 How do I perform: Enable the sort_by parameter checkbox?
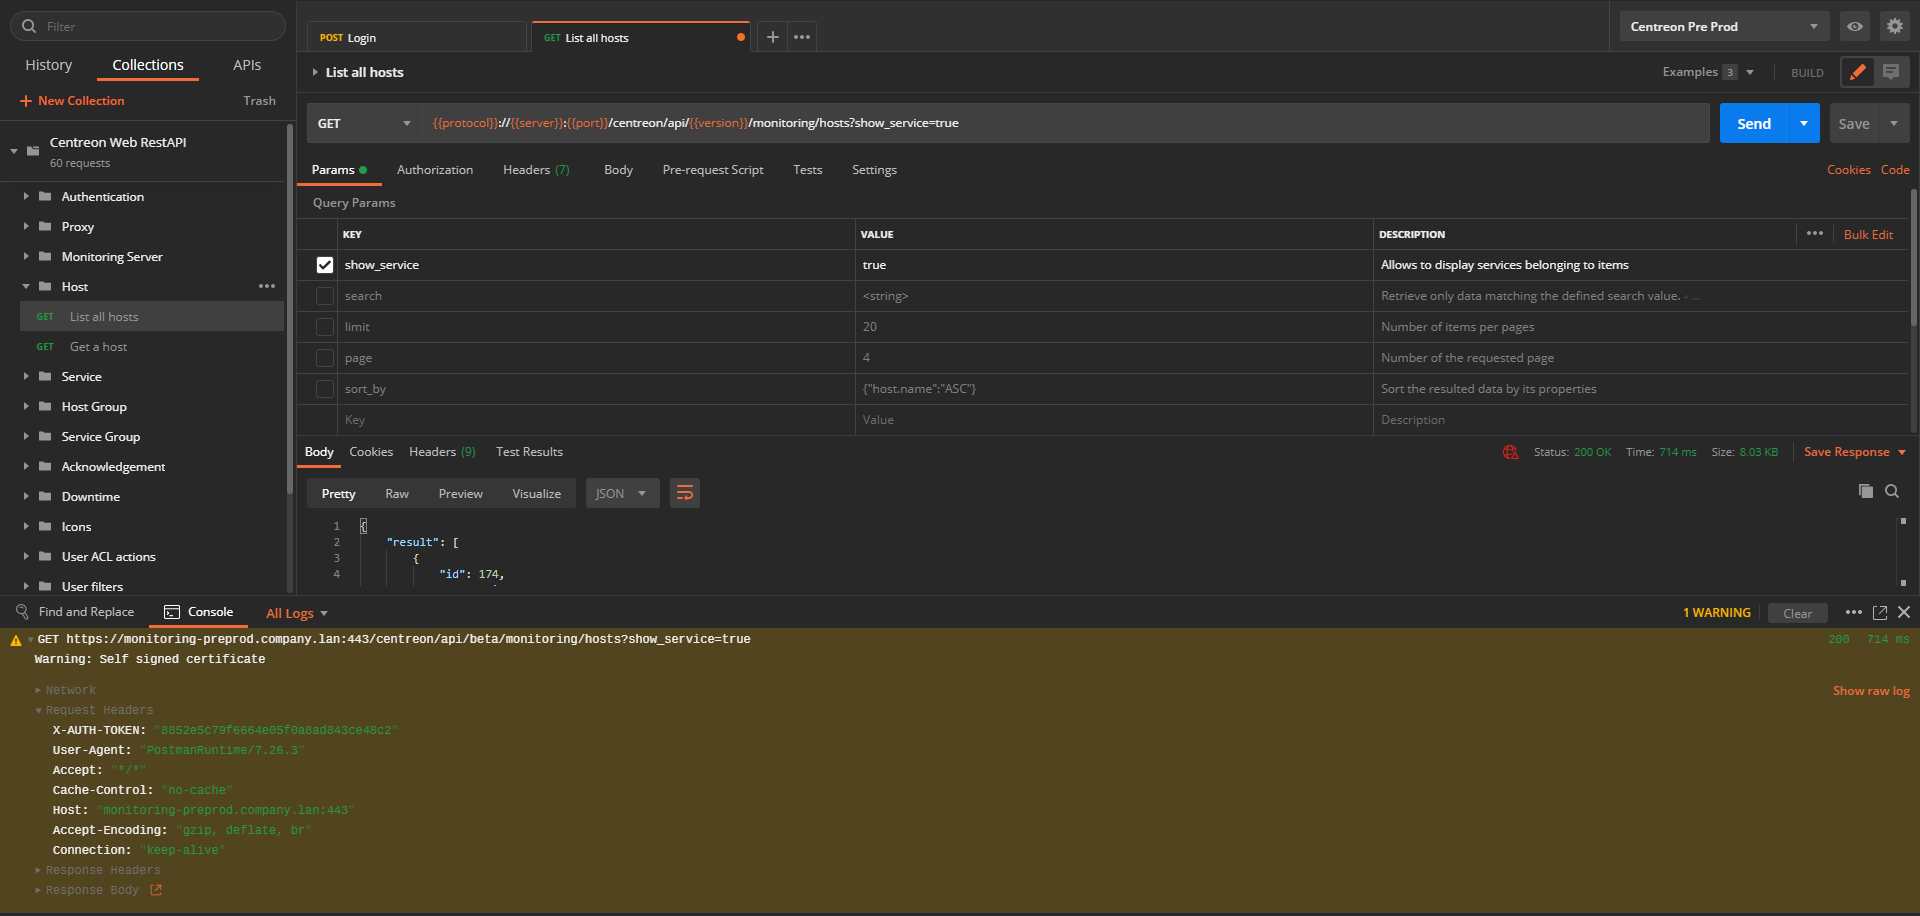pos(325,389)
